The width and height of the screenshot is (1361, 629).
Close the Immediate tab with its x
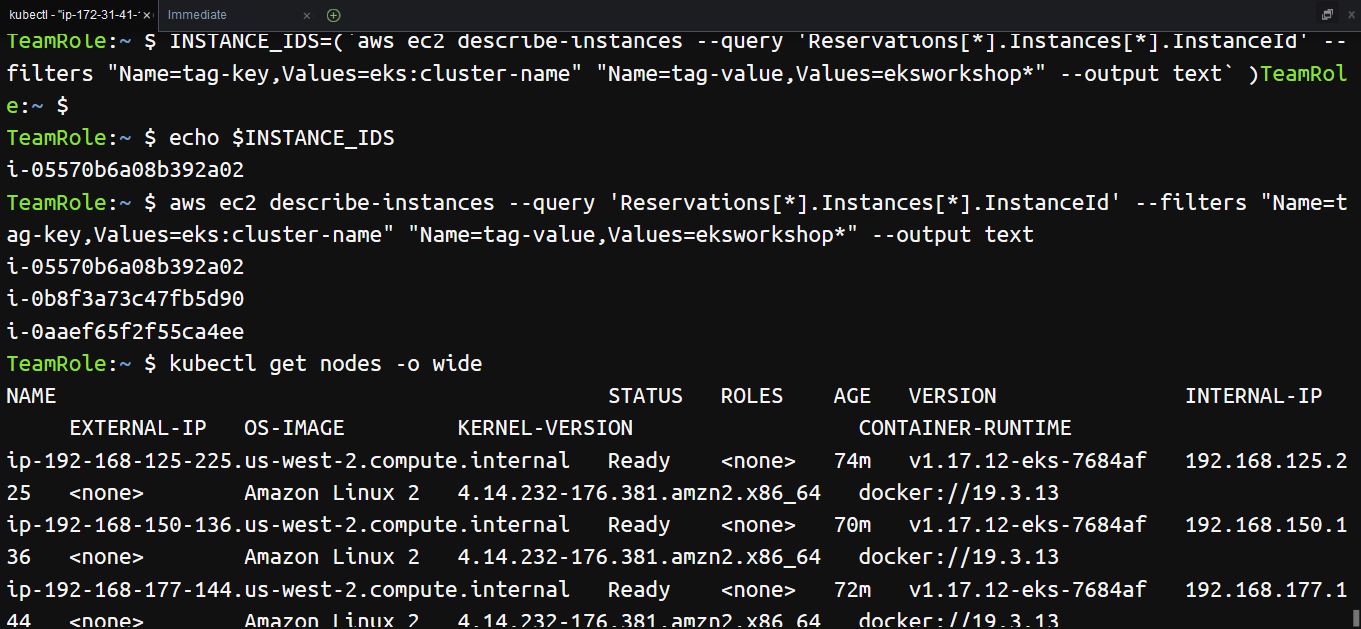pos(306,16)
